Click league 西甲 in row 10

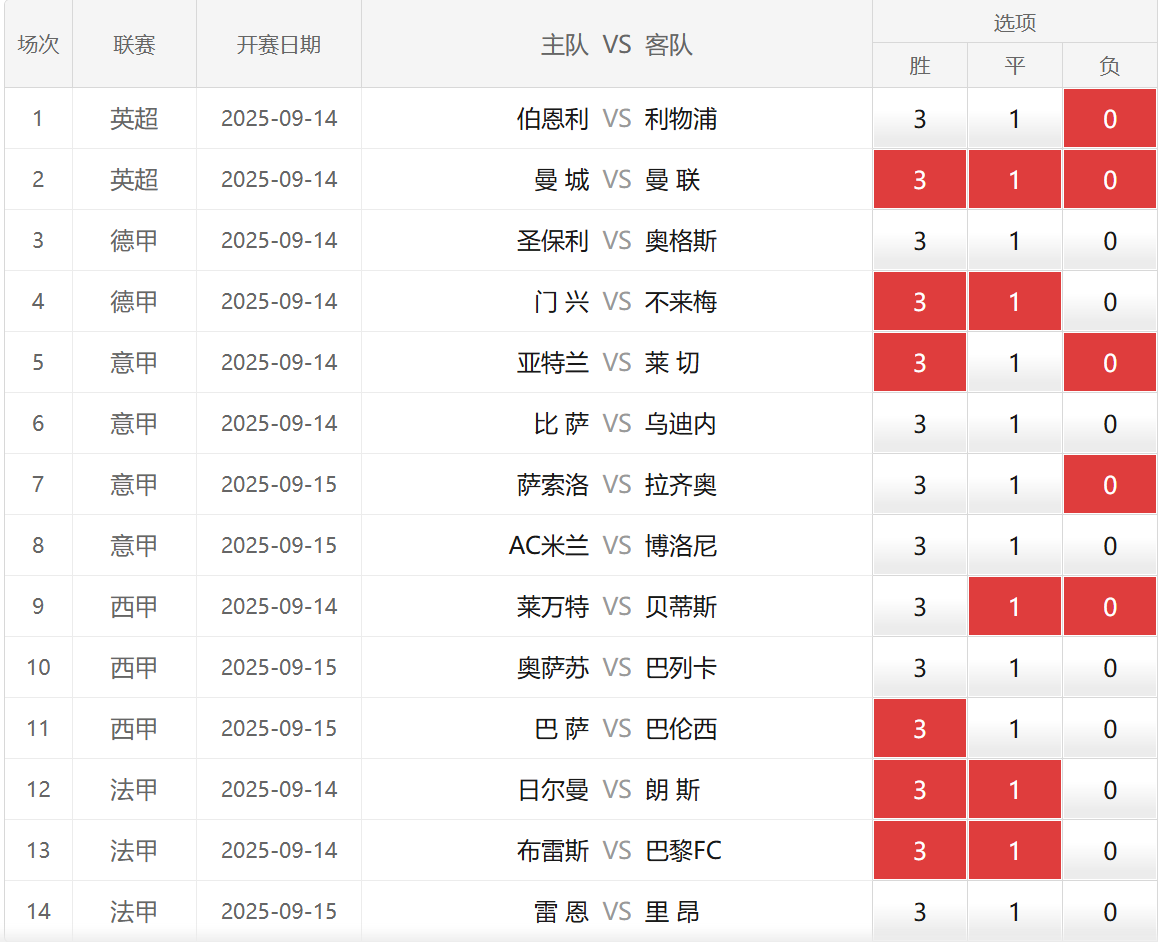click(134, 667)
